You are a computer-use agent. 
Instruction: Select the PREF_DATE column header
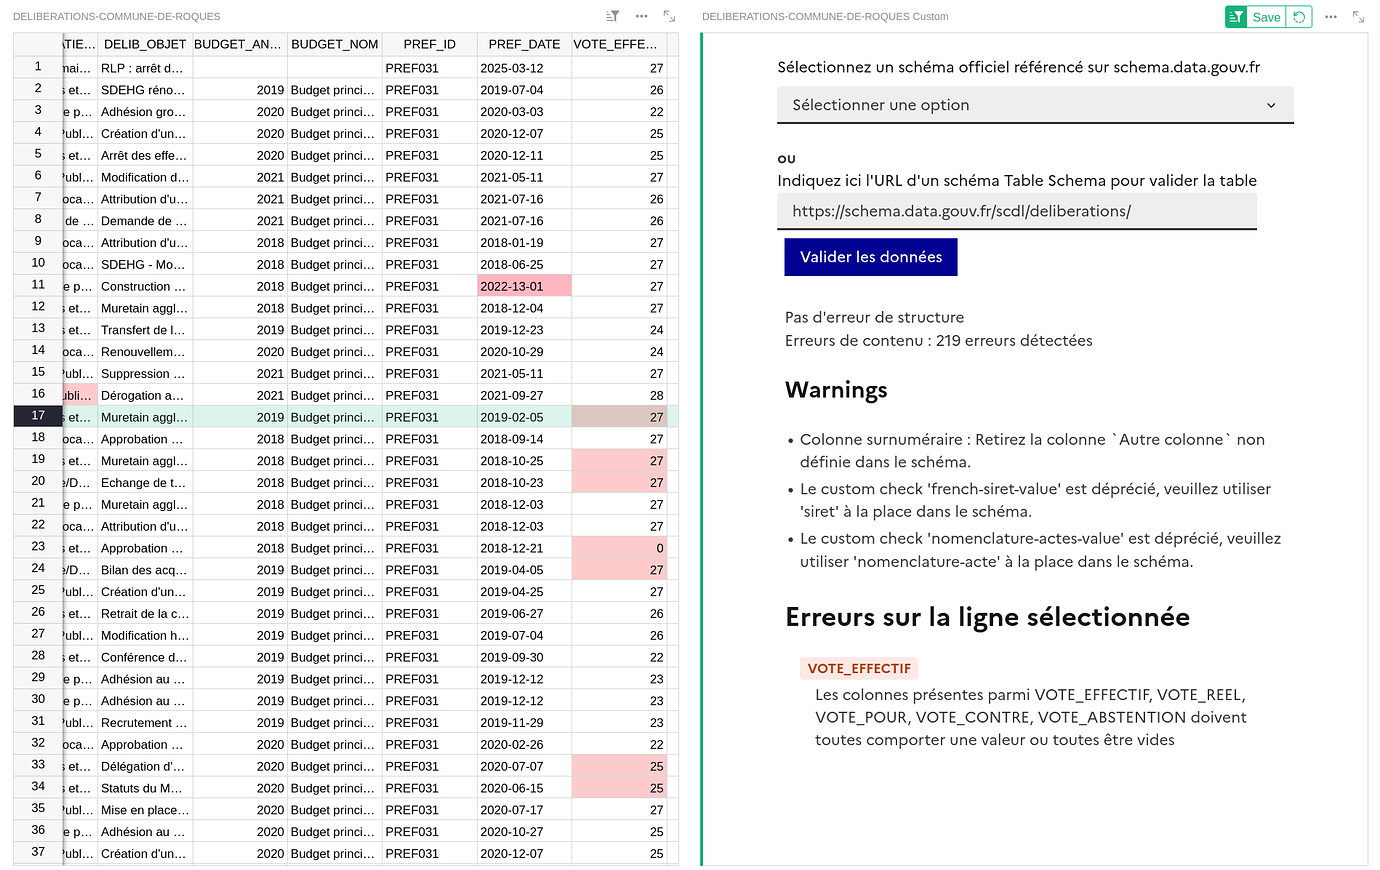pos(523,44)
